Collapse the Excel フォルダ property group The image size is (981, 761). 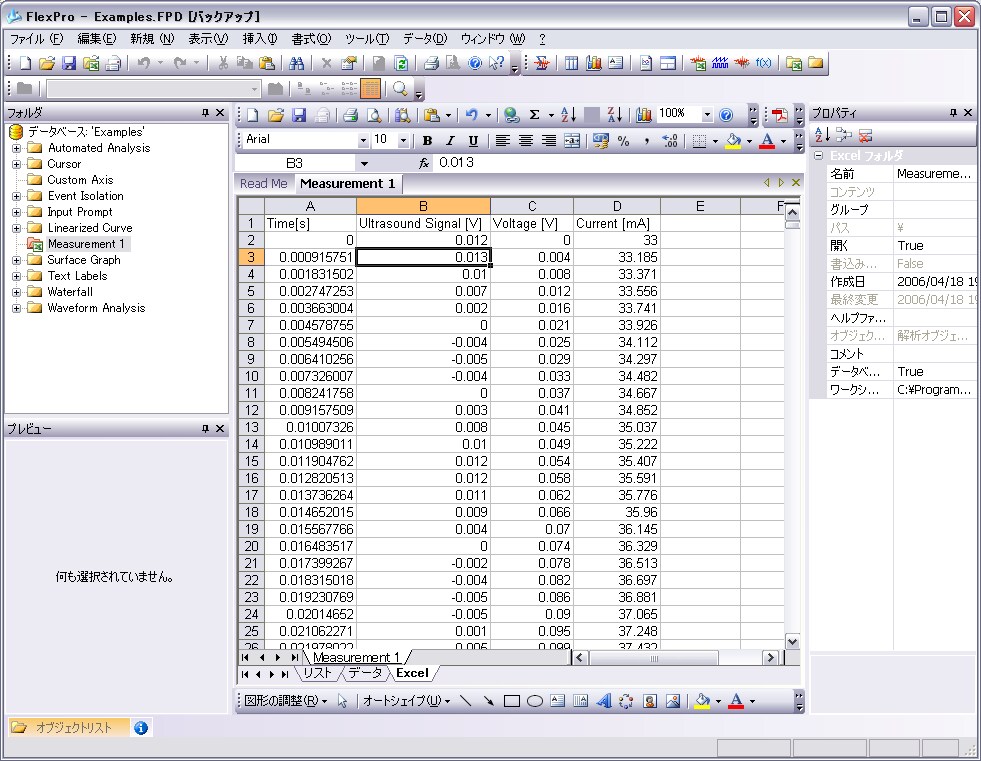click(x=818, y=155)
